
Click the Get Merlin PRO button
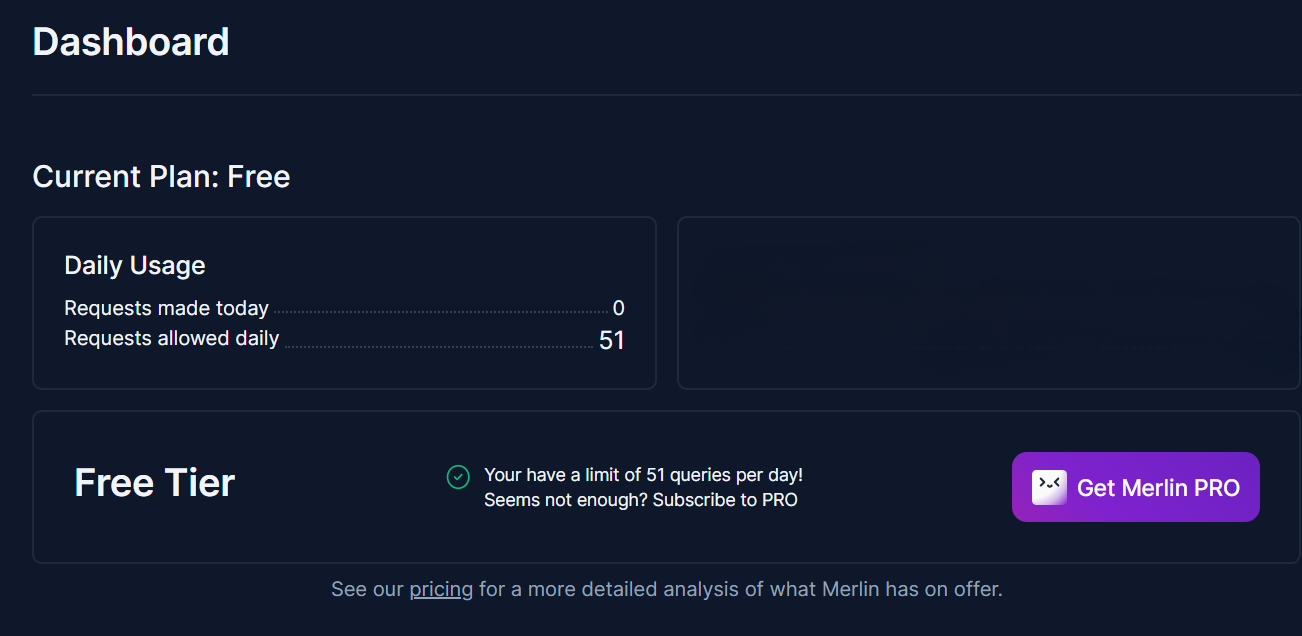pos(1135,487)
